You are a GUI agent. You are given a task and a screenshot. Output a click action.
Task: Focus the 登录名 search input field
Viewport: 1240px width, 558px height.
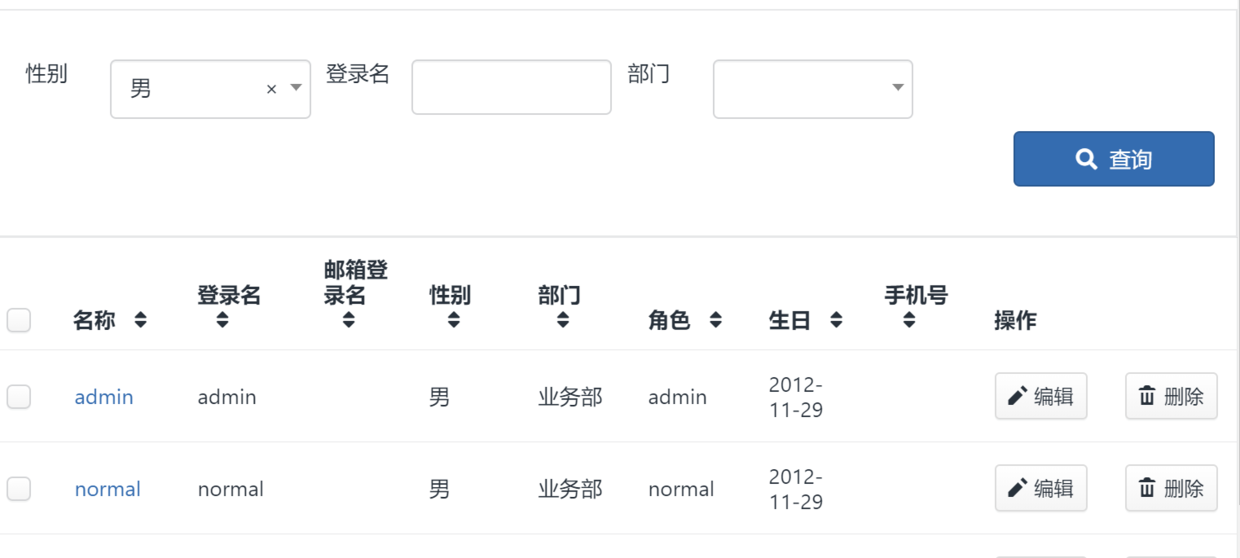coord(511,87)
